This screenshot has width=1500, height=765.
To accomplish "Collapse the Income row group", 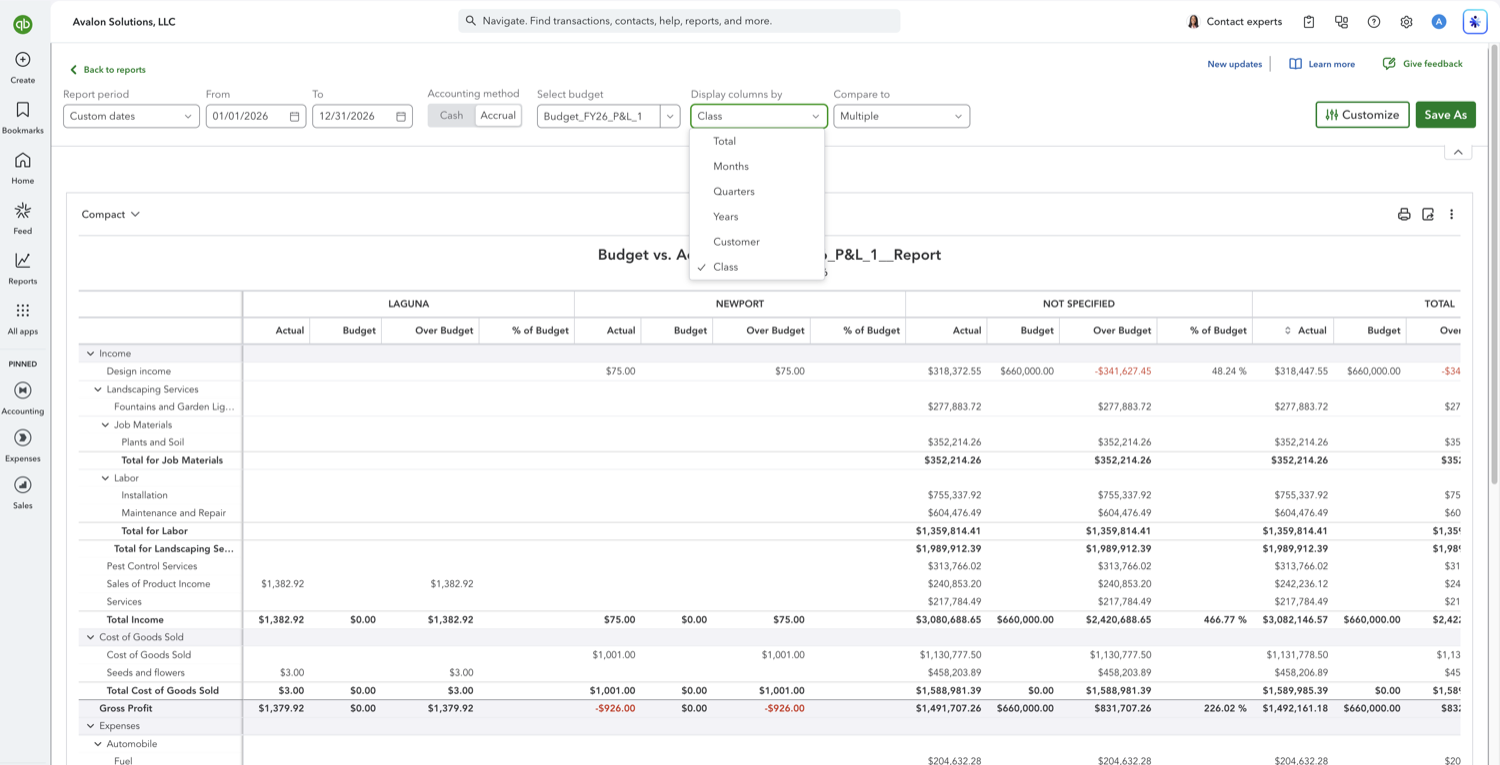I will 90,354.
